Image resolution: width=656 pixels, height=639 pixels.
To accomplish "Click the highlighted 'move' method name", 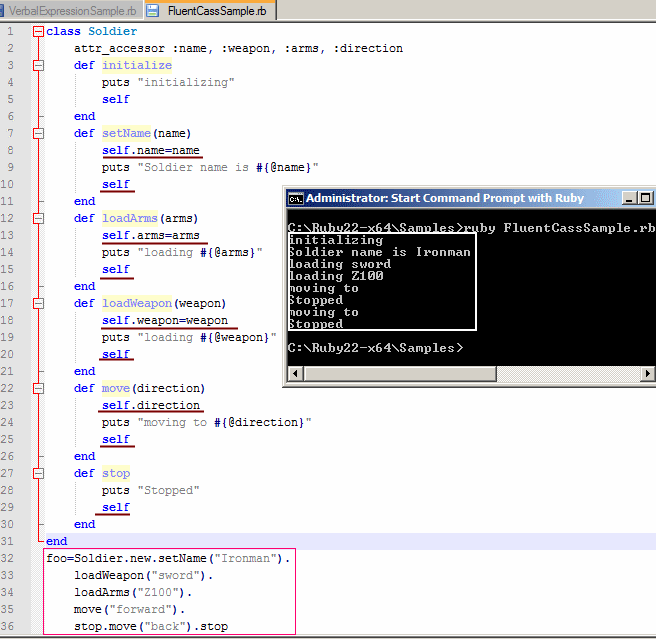I will 116,388.
